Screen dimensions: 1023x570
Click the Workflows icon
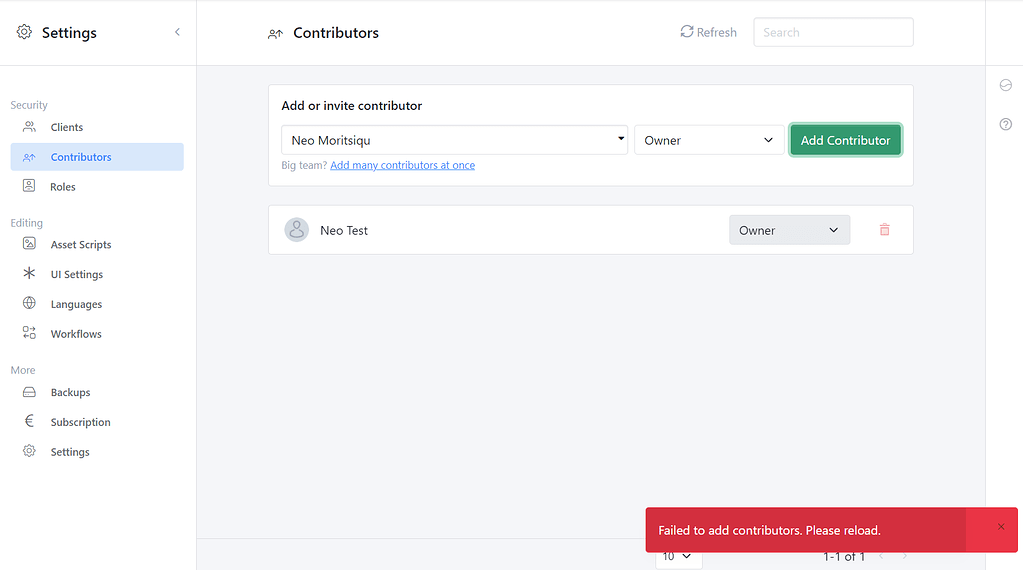click(29, 333)
